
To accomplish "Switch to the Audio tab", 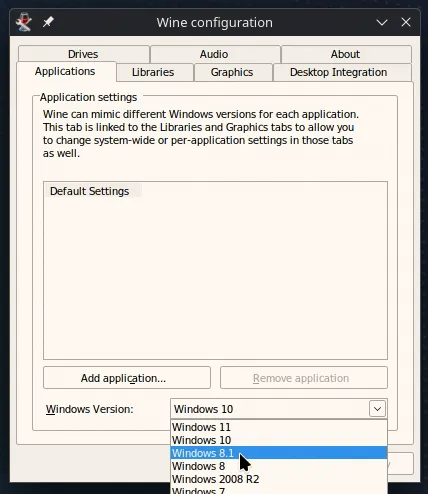I will [x=214, y=54].
